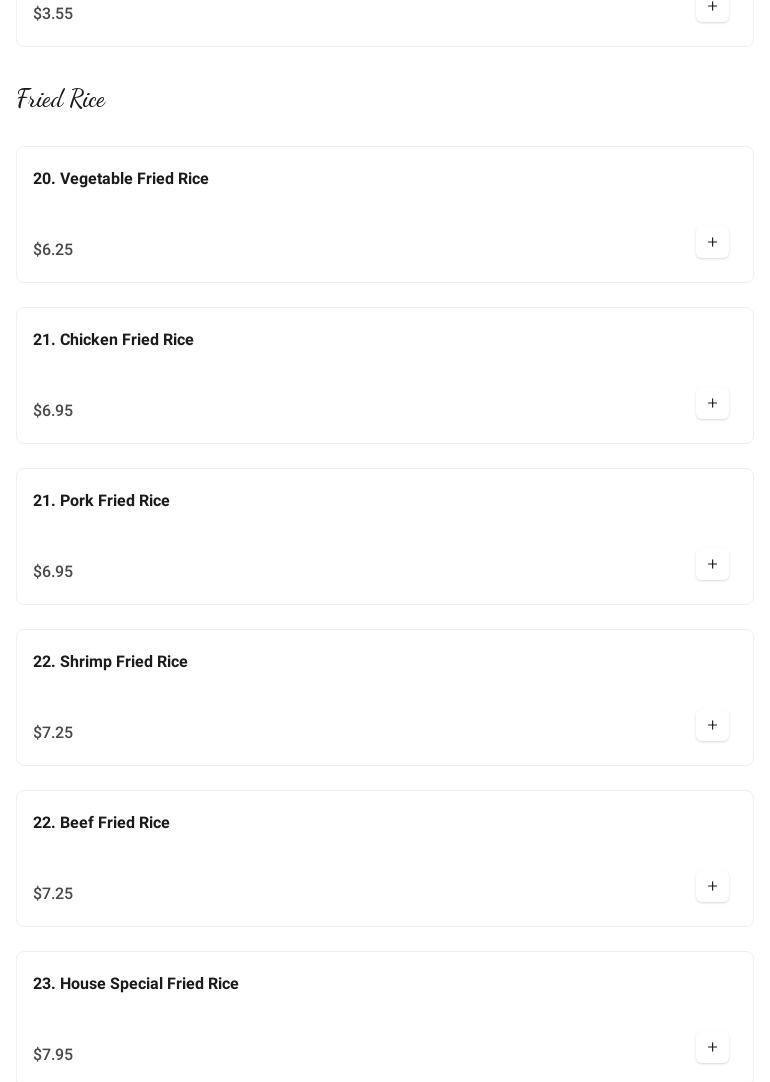
Task: Select the Shrimp Fried Rice item title
Action: pyautogui.click(x=110, y=662)
